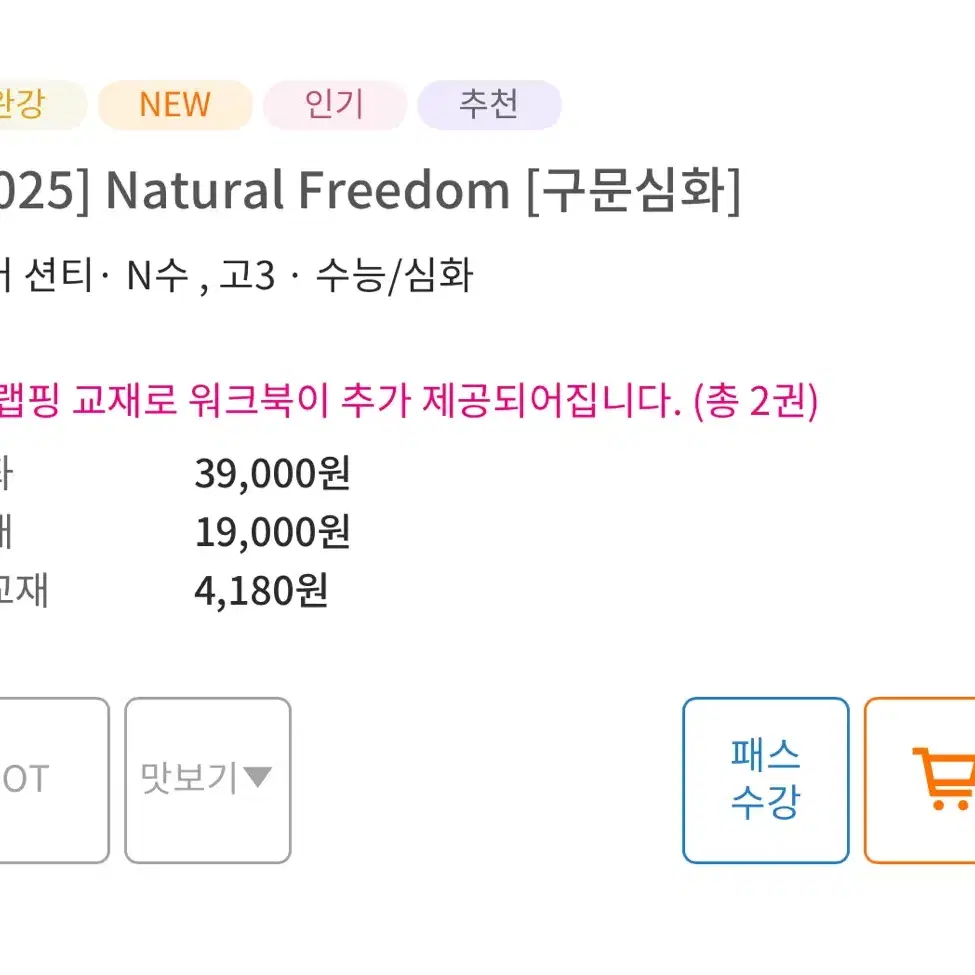Click the 39,000원 course price
The width and height of the screenshot is (975, 975).
[272, 474]
